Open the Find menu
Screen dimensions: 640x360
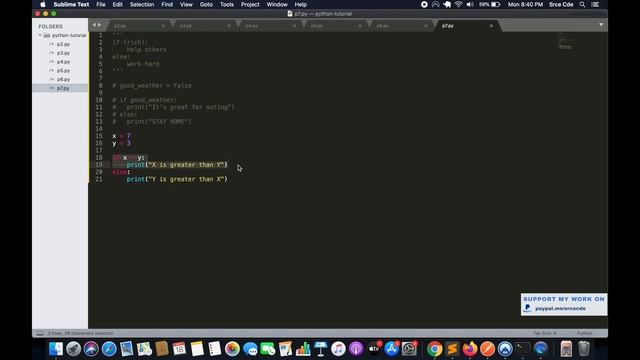(x=167, y=4)
